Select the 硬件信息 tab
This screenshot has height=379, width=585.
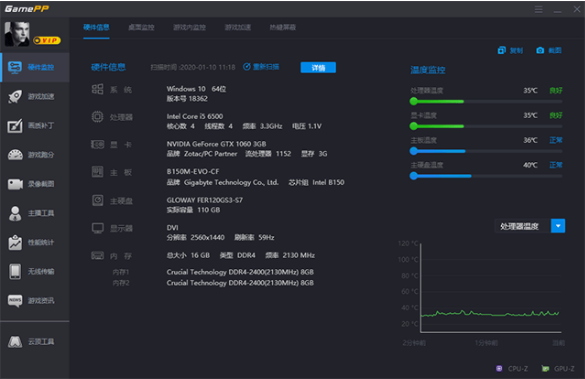96,27
